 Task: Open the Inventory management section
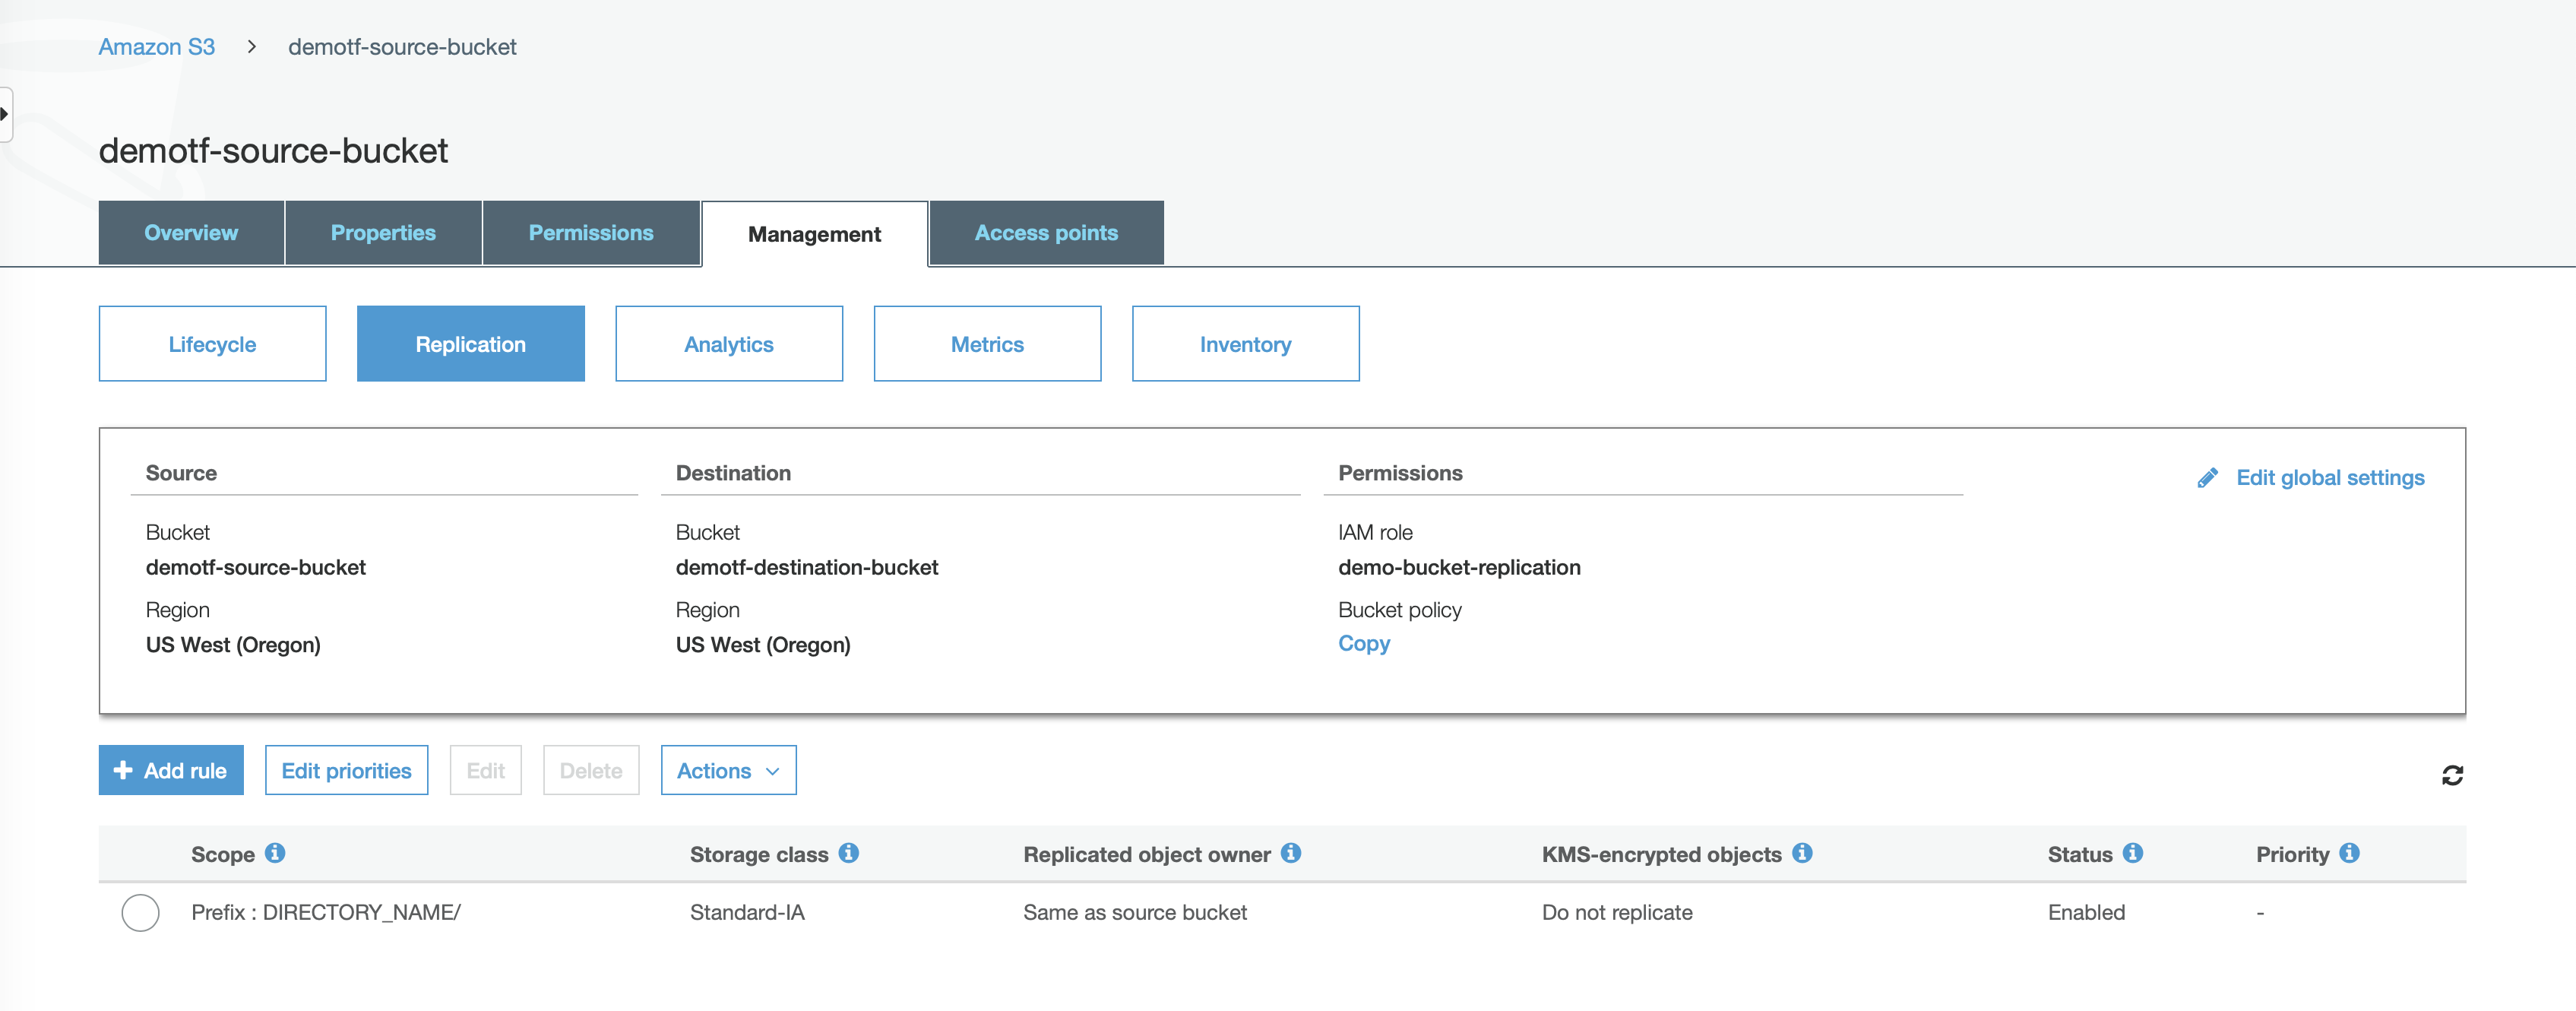[x=1245, y=344]
